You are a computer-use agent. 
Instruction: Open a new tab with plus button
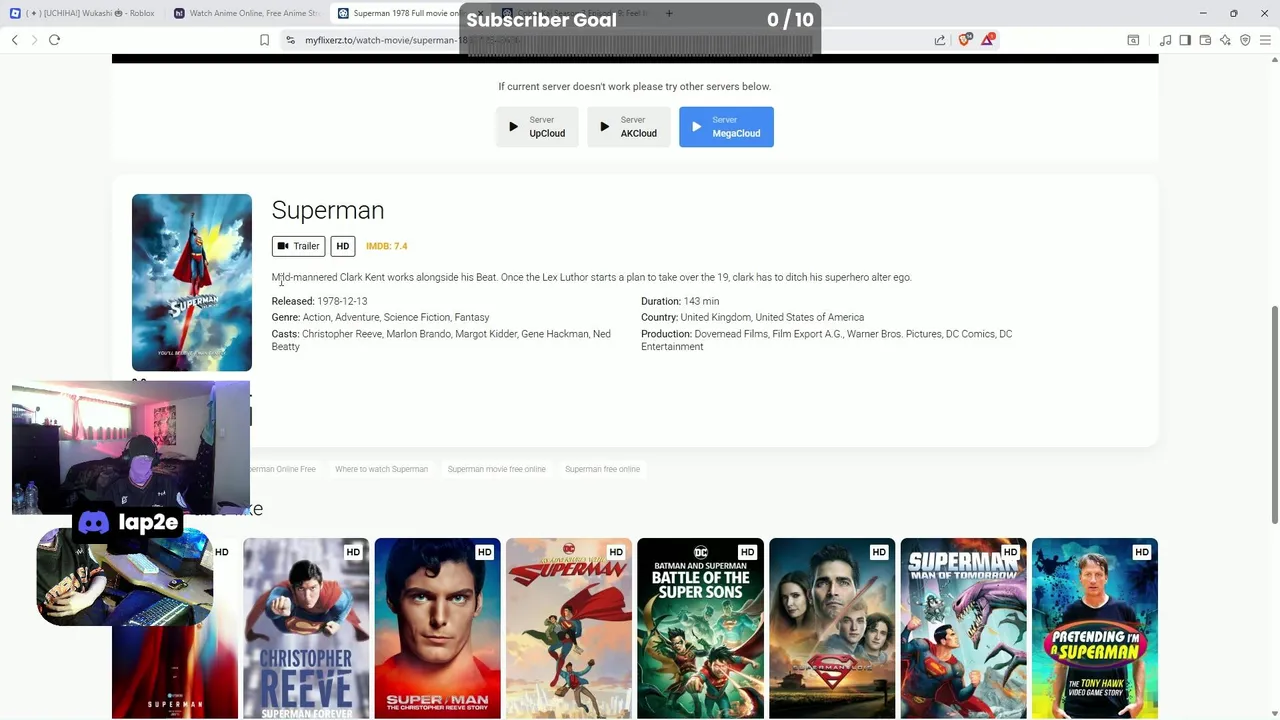tap(669, 13)
